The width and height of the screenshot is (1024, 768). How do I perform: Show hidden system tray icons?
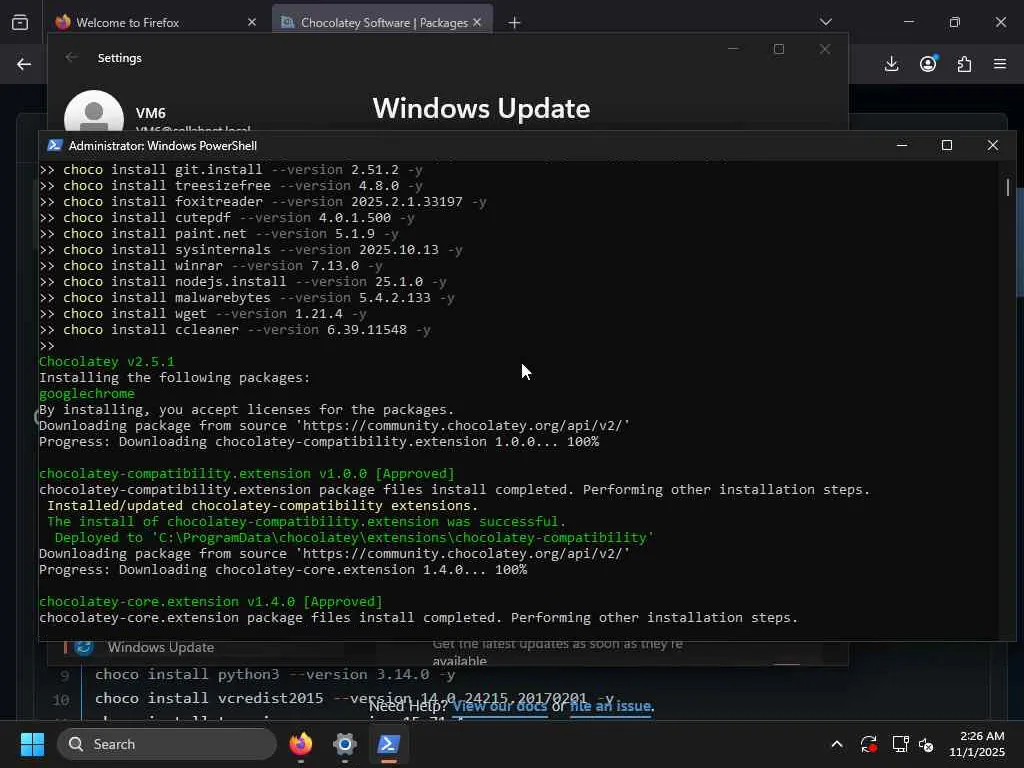837,744
